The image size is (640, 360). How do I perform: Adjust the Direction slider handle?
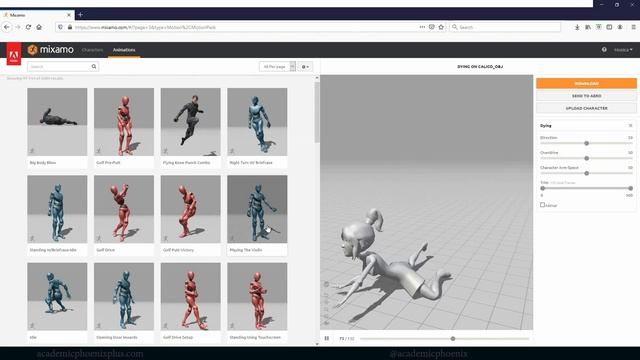(587, 143)
